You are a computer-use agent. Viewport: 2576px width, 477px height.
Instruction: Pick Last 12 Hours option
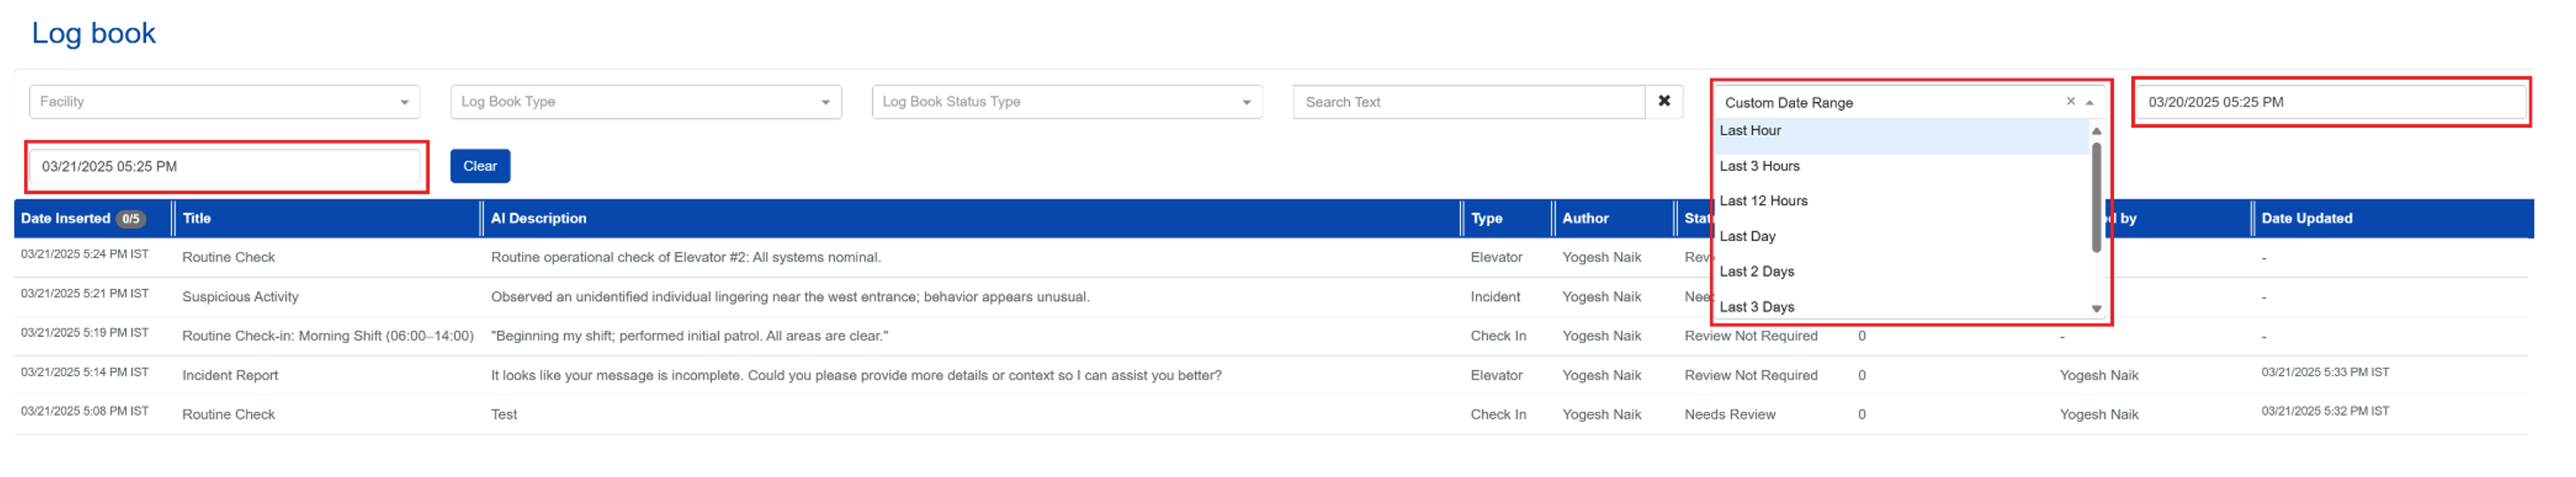pos(1763,201)
